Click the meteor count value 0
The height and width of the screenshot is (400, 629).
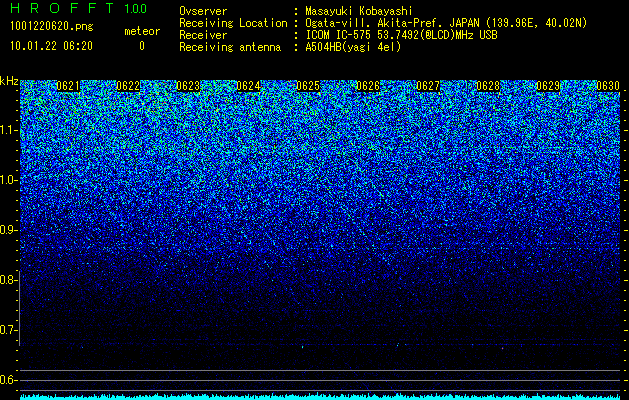(142, 46)
